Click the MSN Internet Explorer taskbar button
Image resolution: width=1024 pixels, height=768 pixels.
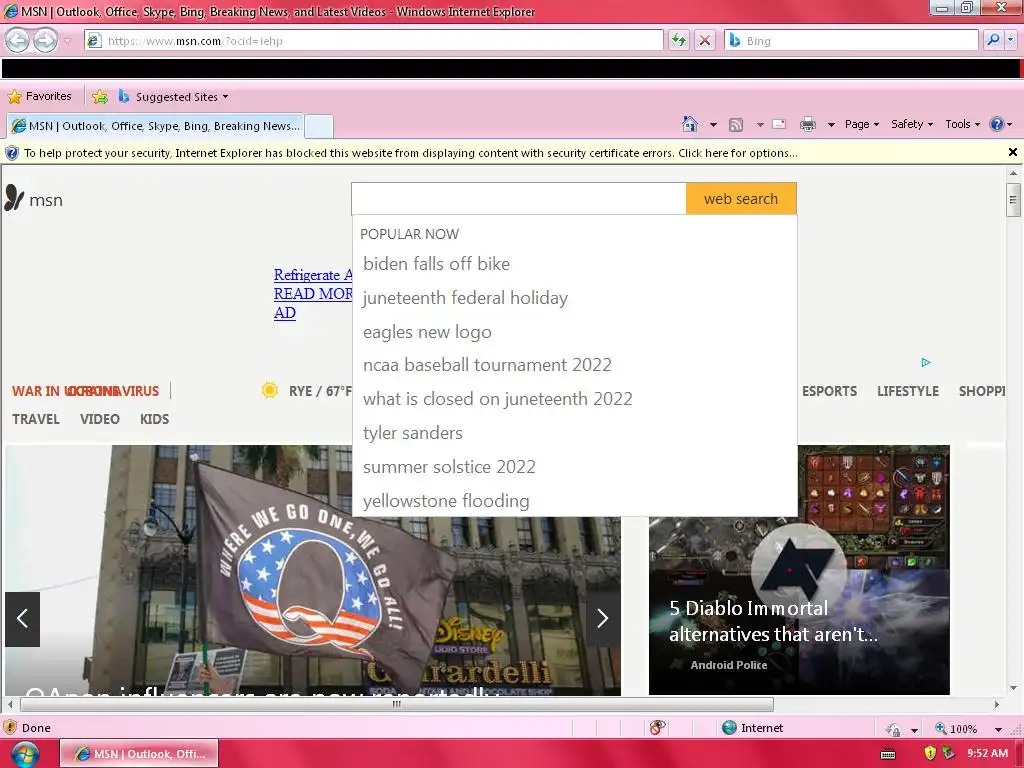(x=139, y=754)
